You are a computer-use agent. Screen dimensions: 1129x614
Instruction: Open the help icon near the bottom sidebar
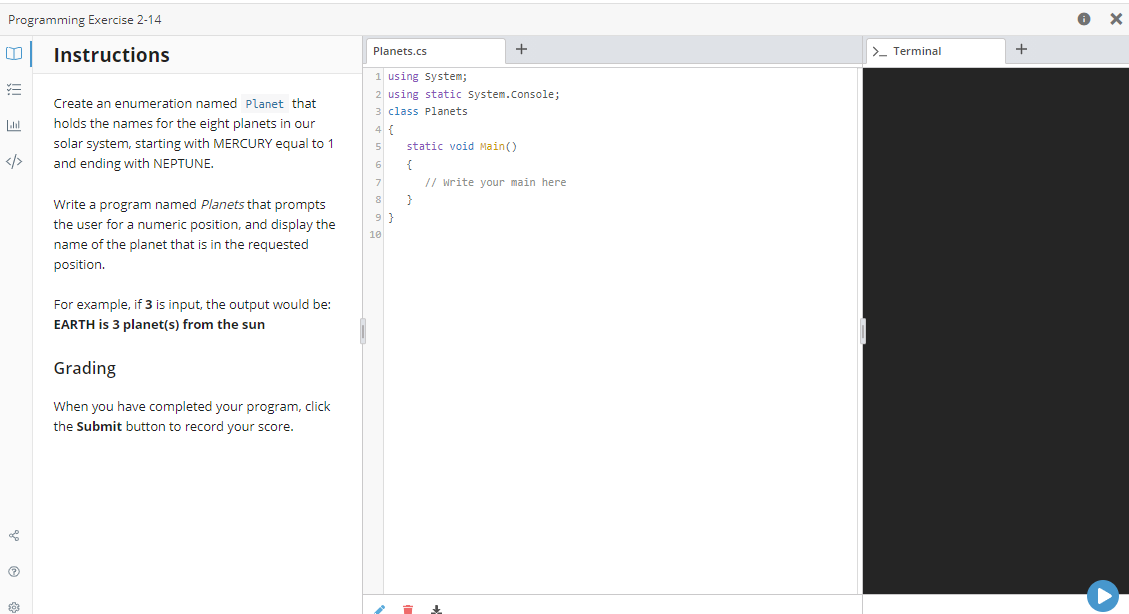(14, 571)
